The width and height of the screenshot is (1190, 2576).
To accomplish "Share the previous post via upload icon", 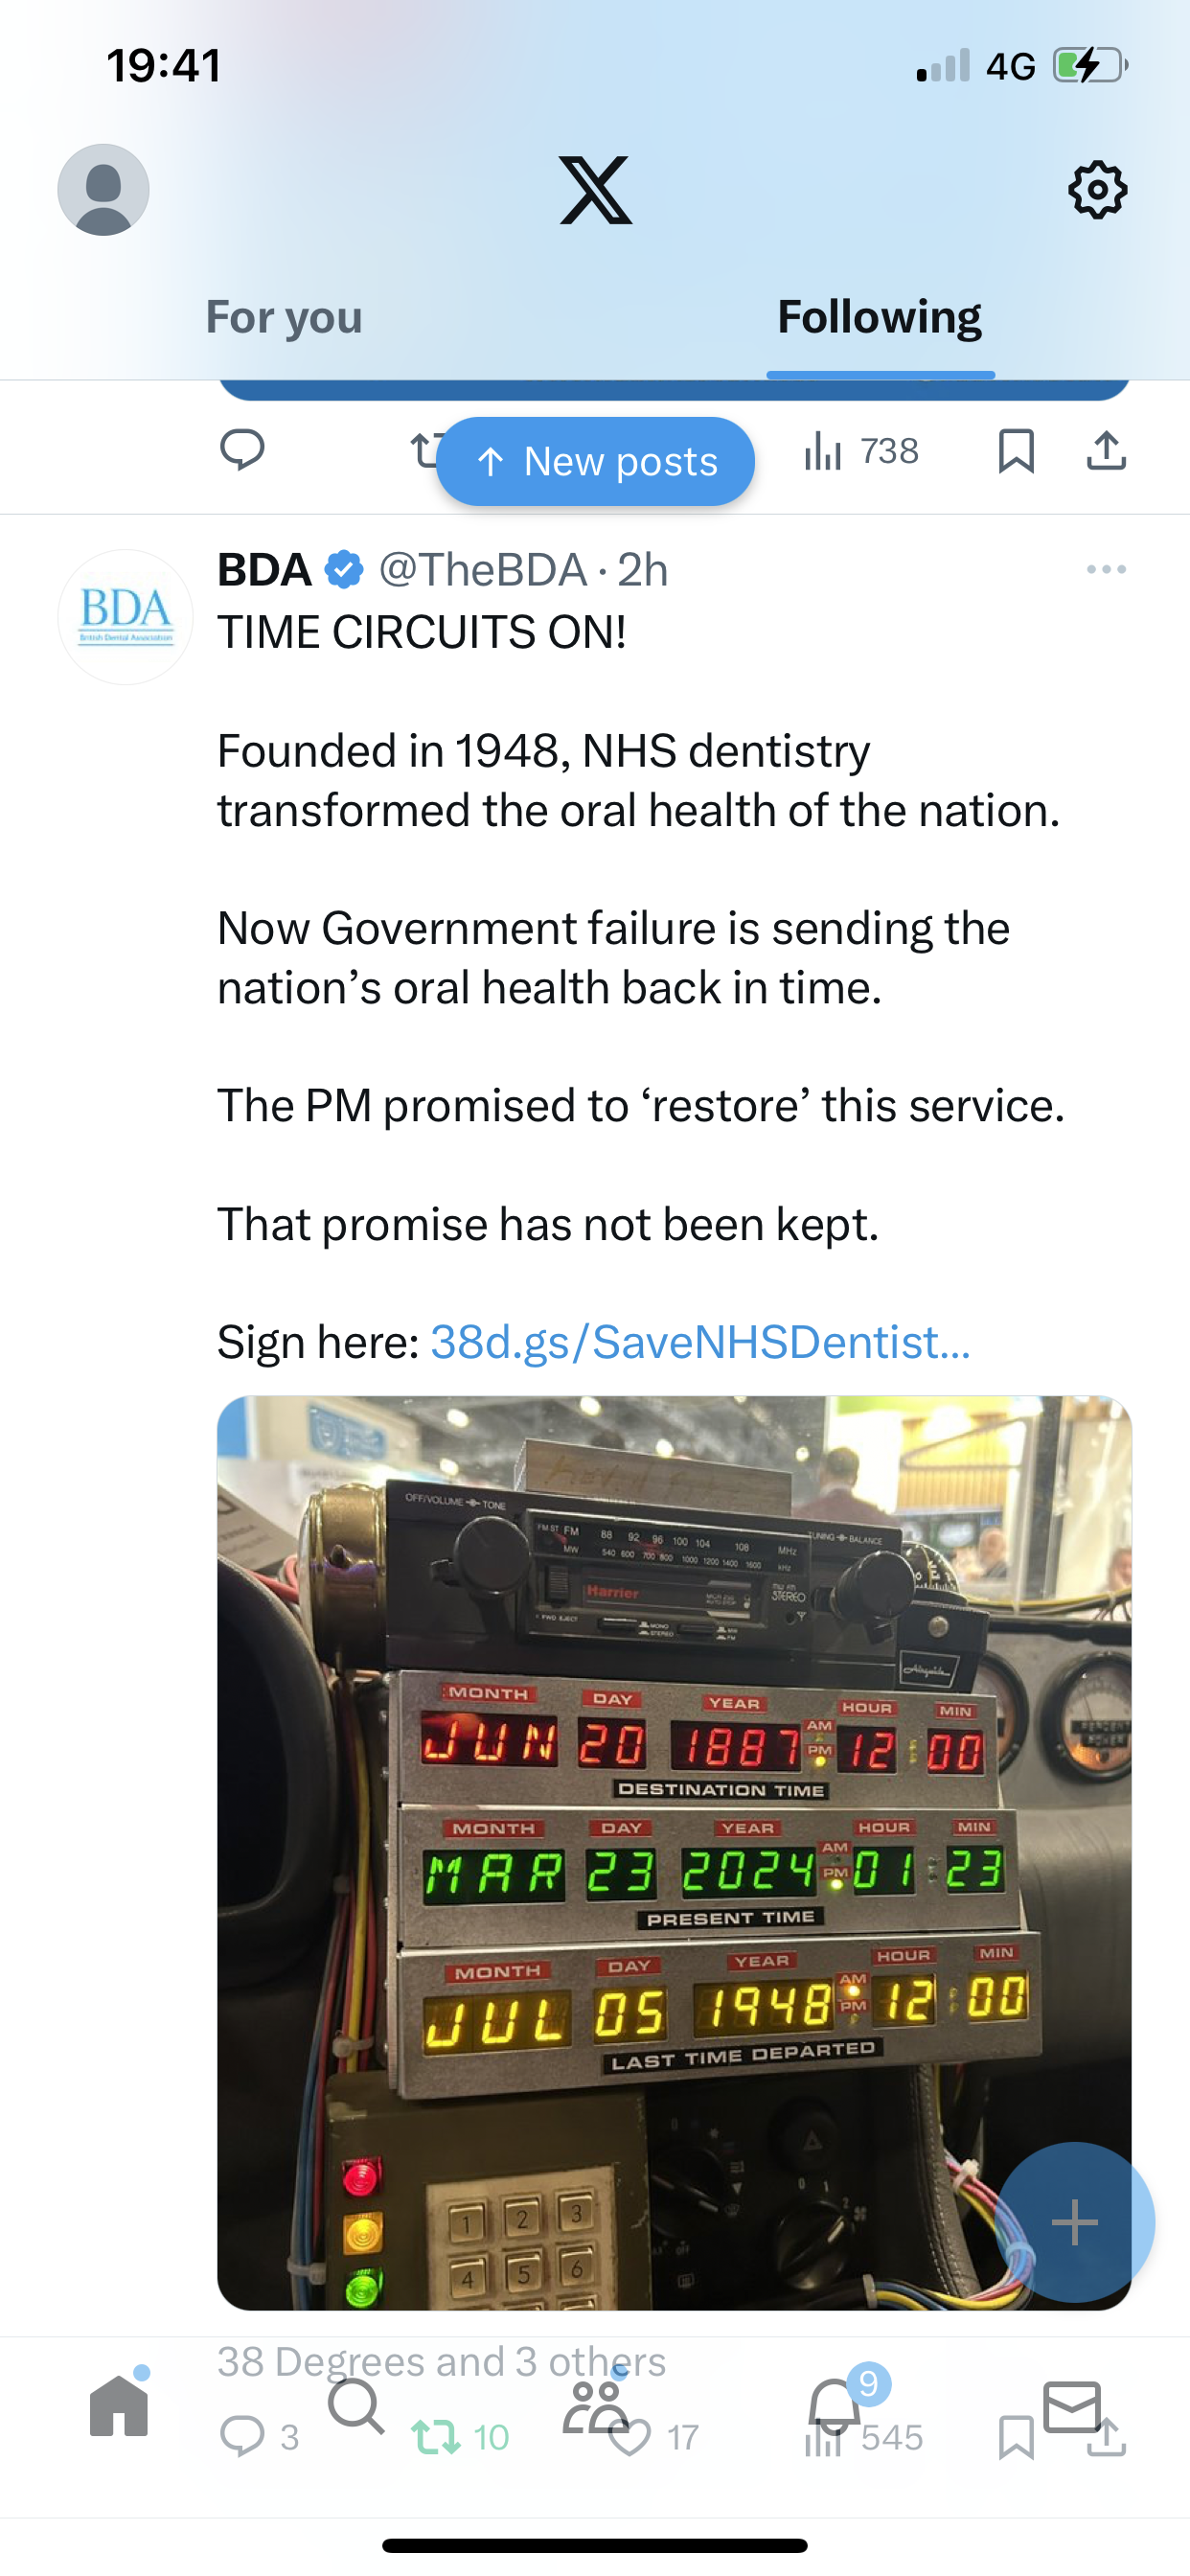I will click(1106, 451).
